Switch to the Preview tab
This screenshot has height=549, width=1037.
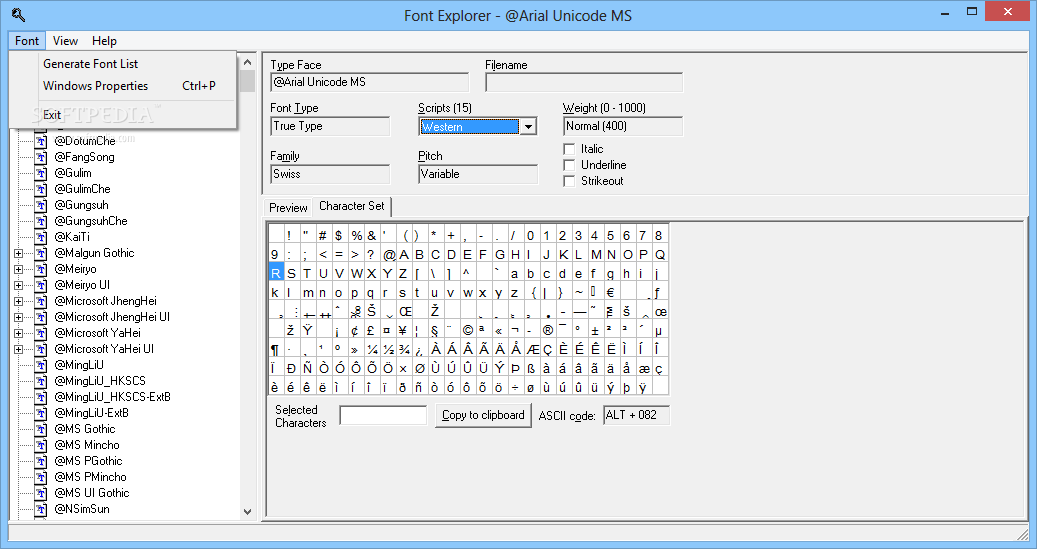pyautogui.click(x=288, y=208)
